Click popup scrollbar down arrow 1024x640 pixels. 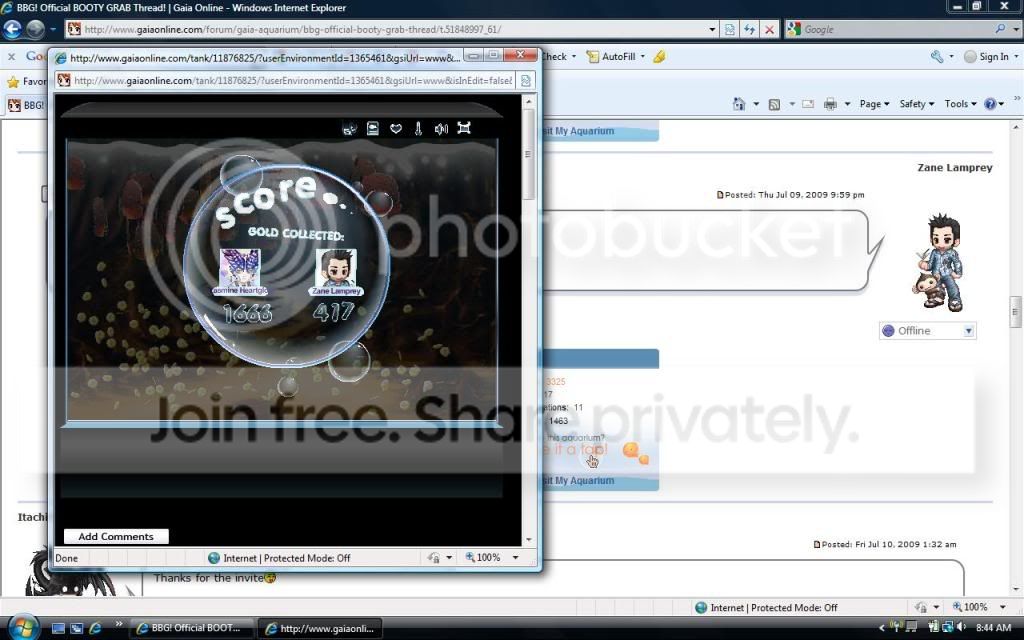tap(528, 540)
